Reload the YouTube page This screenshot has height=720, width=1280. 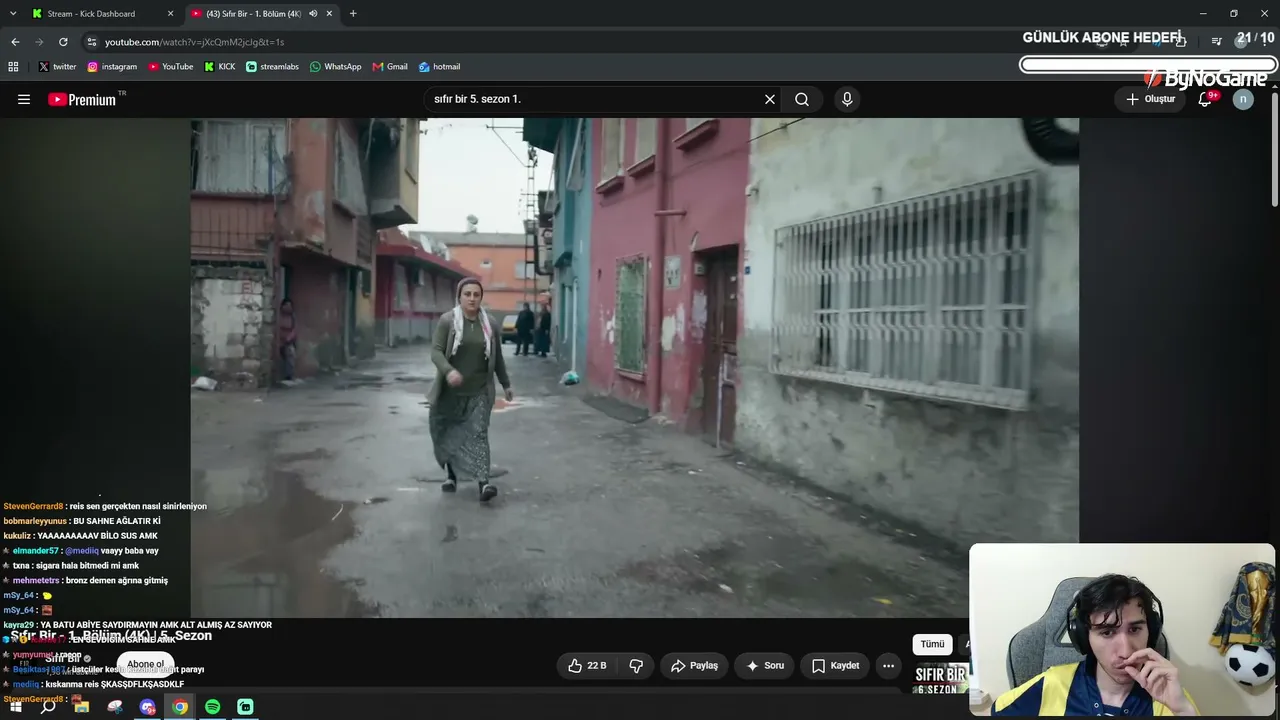click(63, 42)
